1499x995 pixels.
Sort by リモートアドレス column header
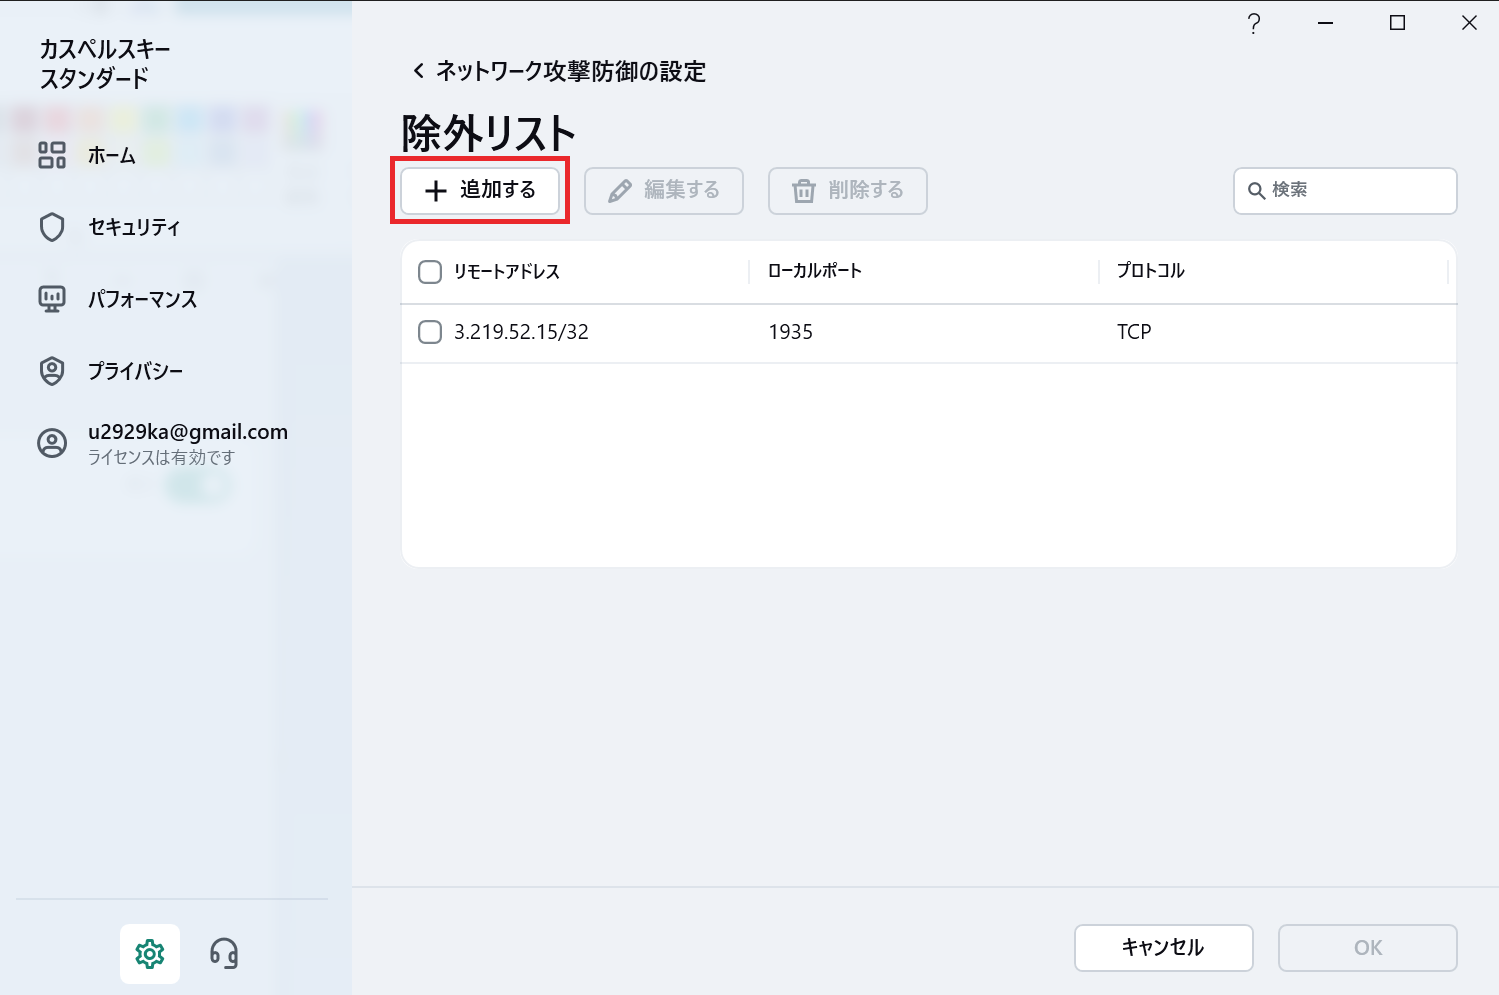pyautogui.click(x=507, y=272)
